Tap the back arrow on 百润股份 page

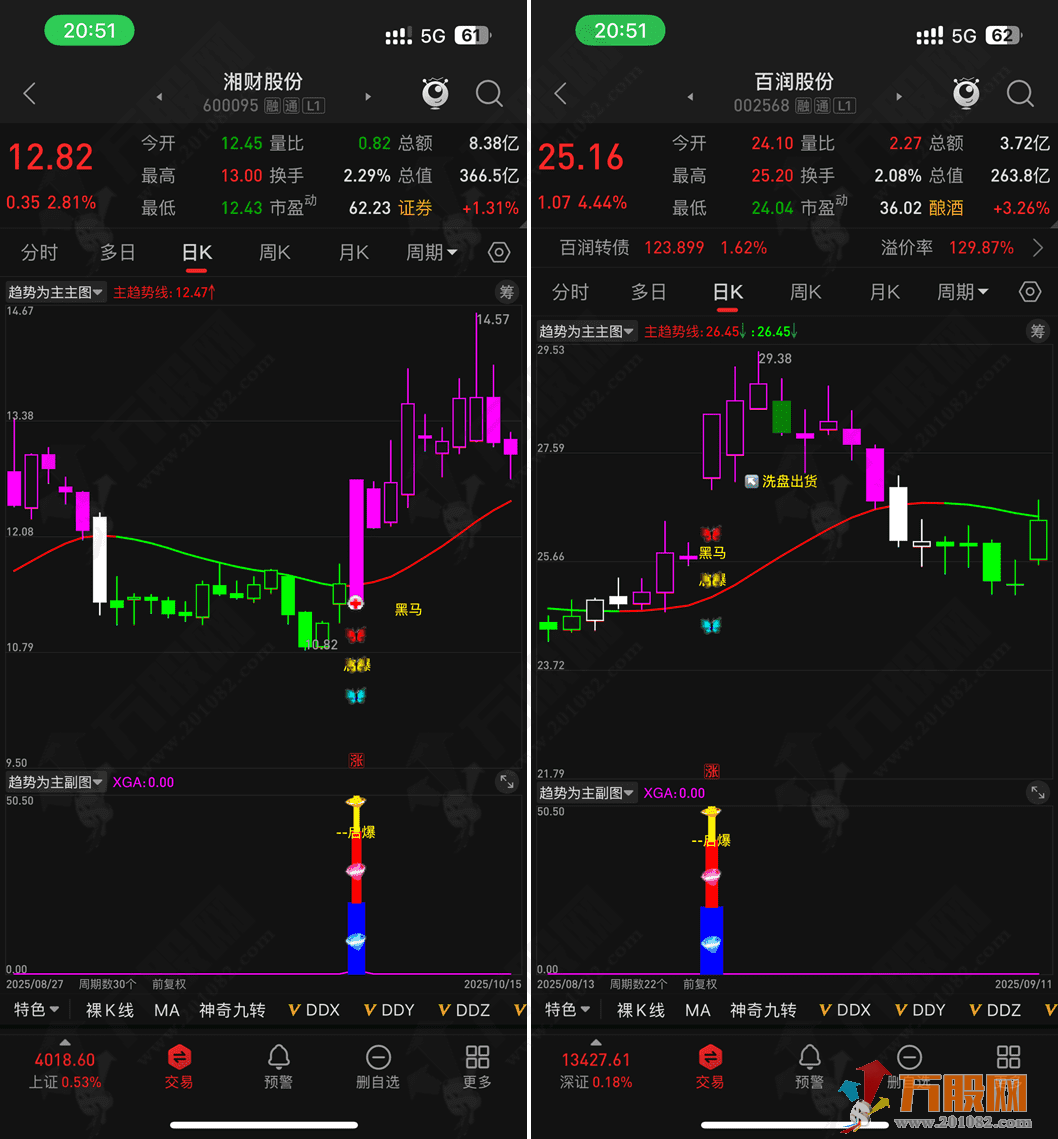coord(559,94)
